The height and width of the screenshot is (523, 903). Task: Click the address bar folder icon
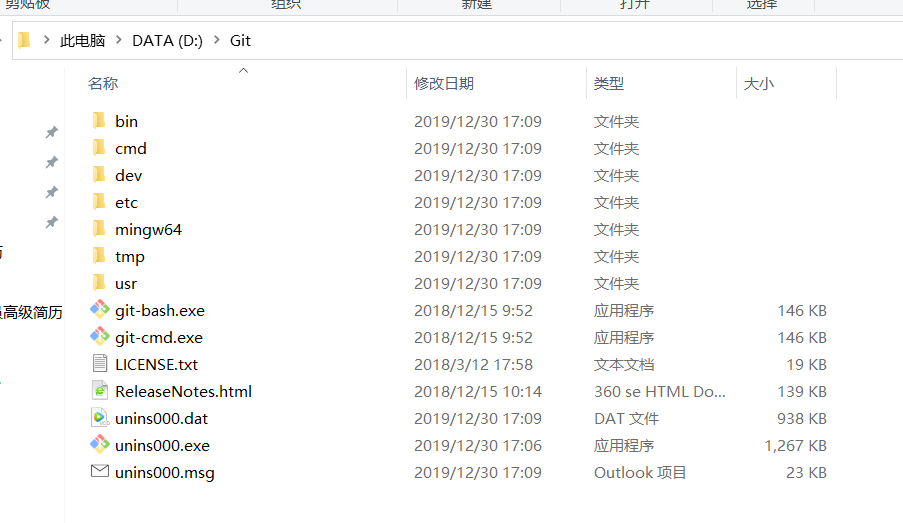(x=24, y=40)
